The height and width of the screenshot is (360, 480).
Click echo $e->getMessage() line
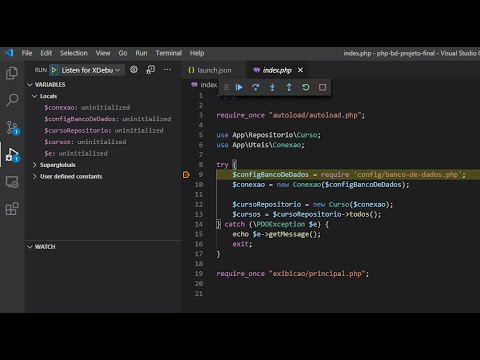pyautogui.click(x=277, y=234)
